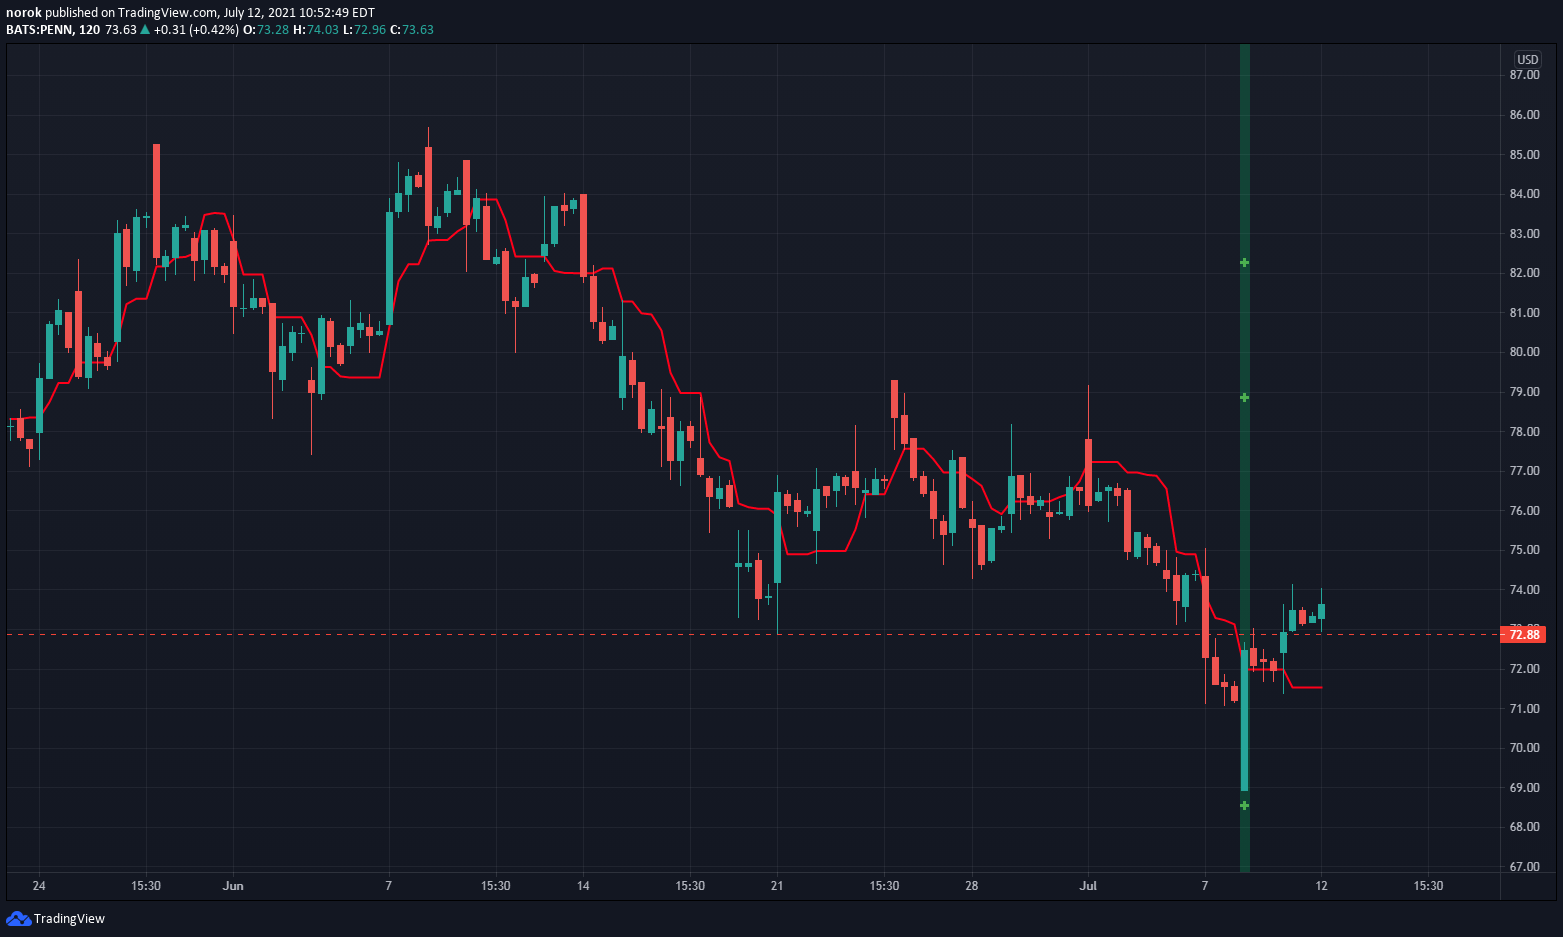Click the '24' date axis label
This screenshot has width=1563, height=937.
39,886
